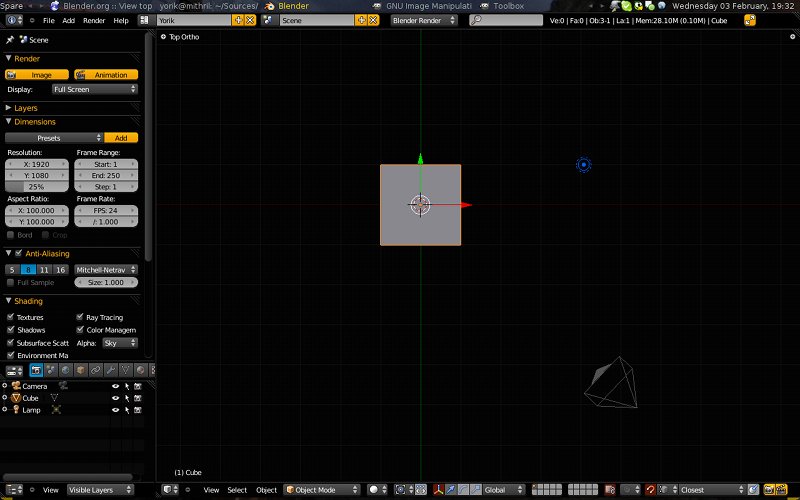
Task: Open the Select menu in viewport header
Action: (x=236, y=490)
